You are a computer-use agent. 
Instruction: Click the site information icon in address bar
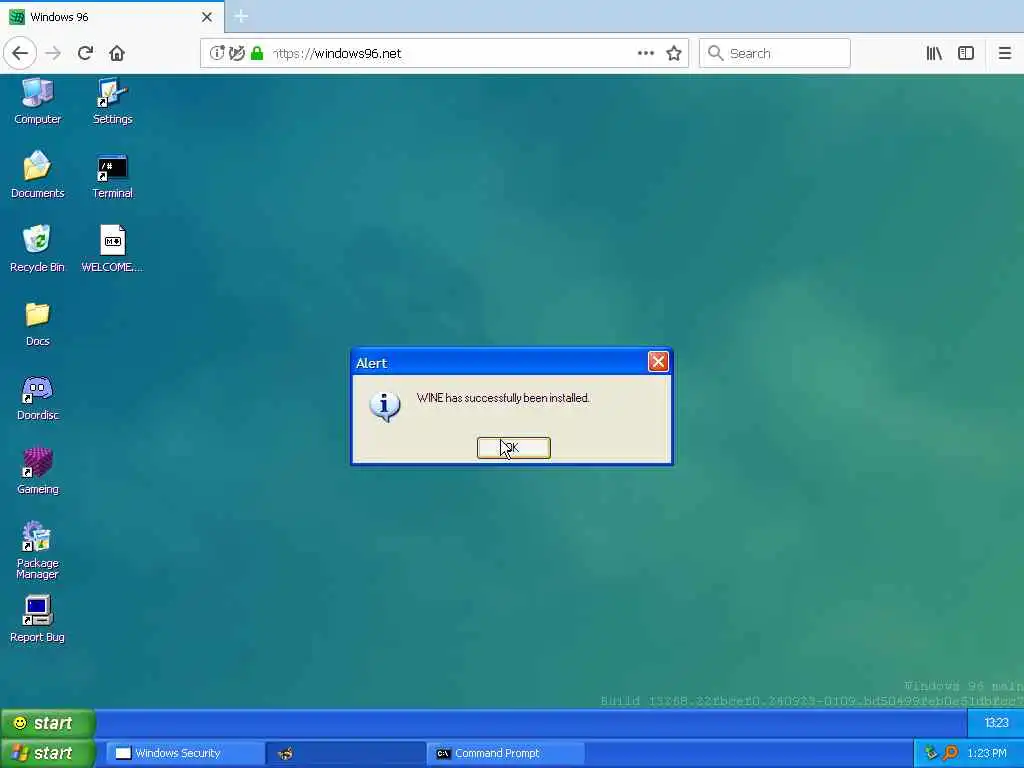217,53
